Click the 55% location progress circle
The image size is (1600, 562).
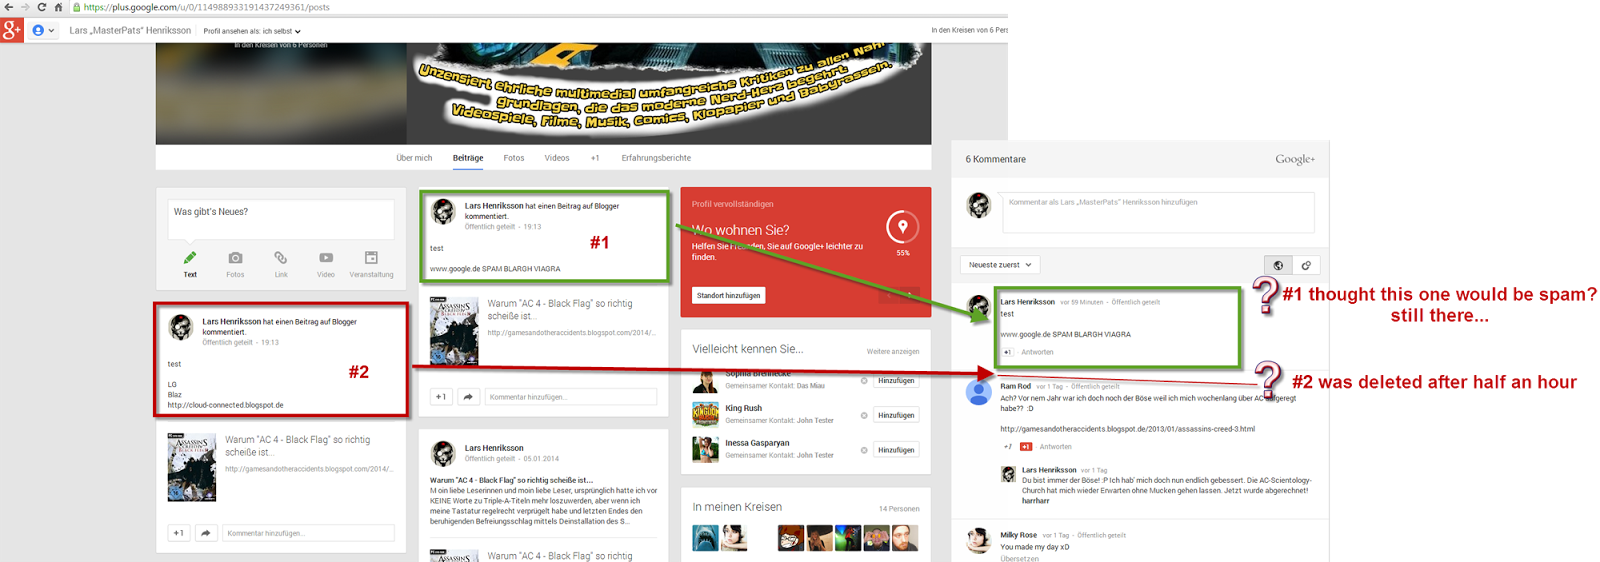[x=902, y=228]
